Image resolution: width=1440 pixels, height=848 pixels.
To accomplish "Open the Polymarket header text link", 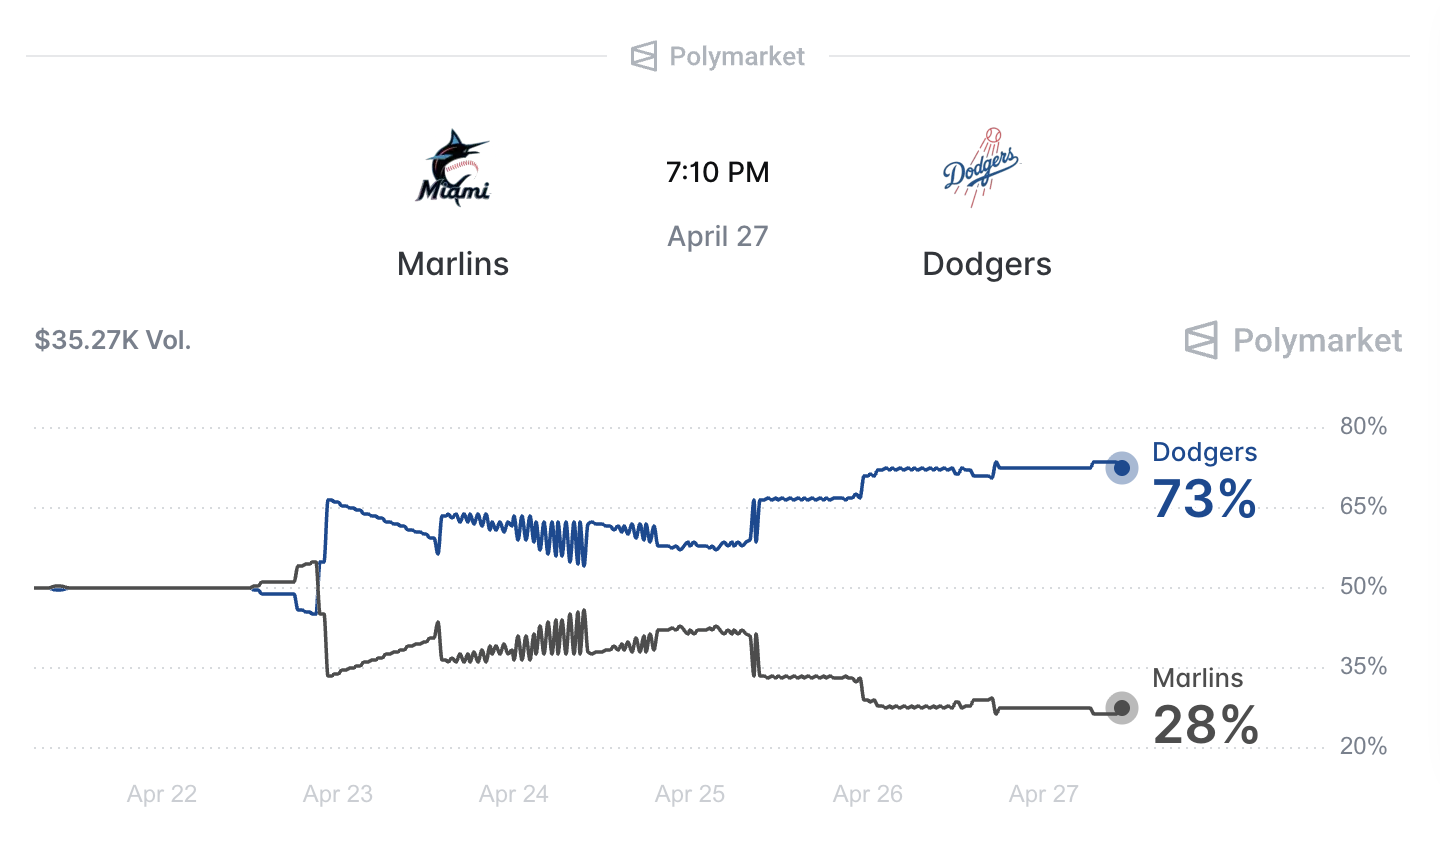I will point(737,56).
